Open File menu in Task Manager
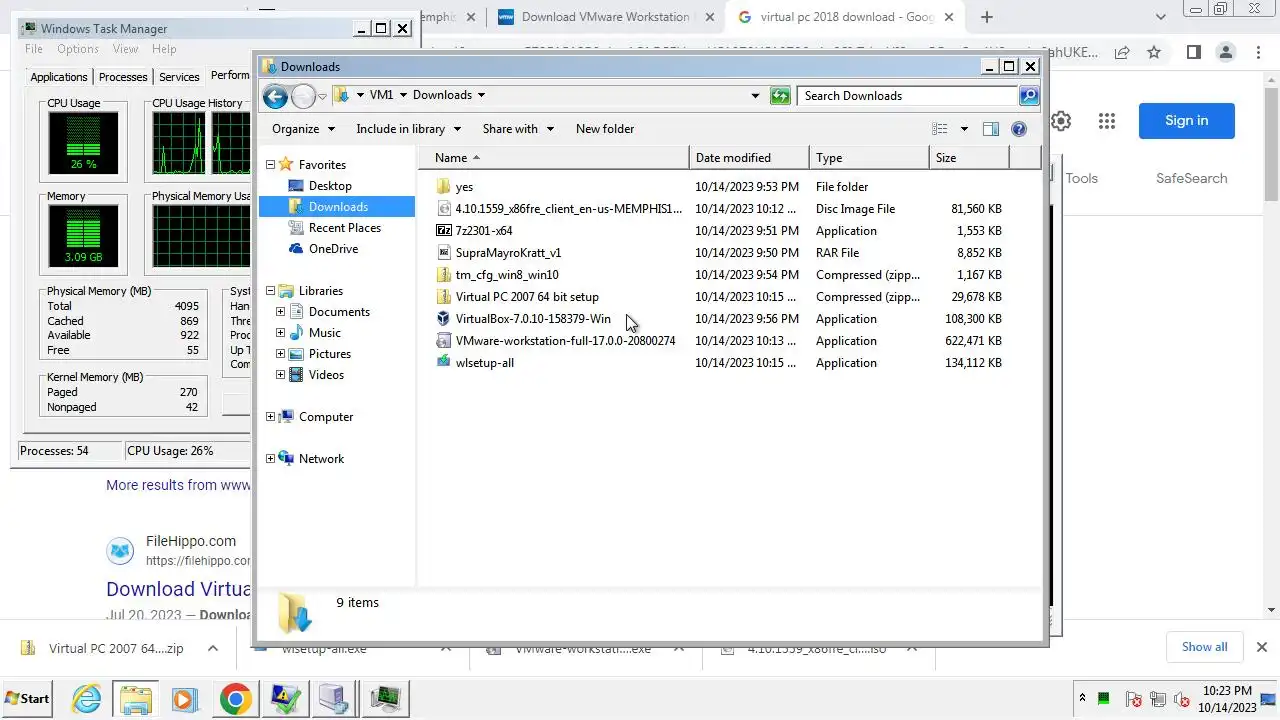 [x=34, y=49]
